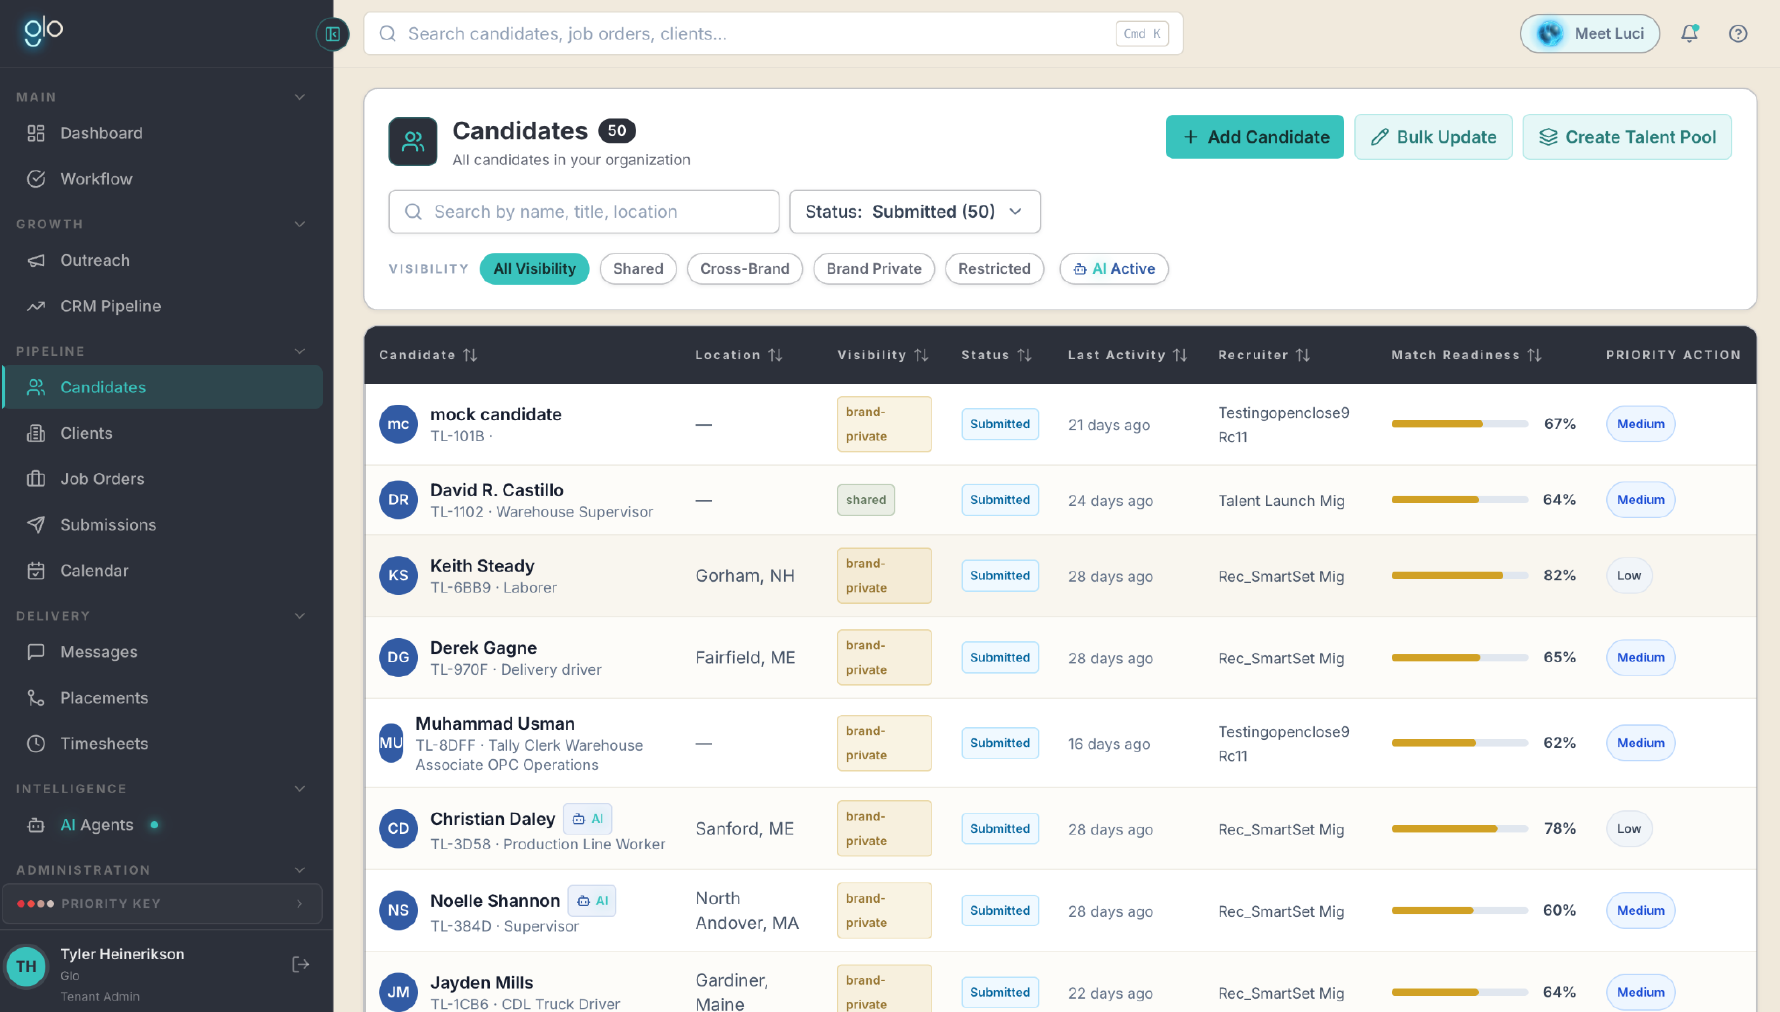
Task: Collapse the GROWTH sidebar section
Action: [299, 224]
